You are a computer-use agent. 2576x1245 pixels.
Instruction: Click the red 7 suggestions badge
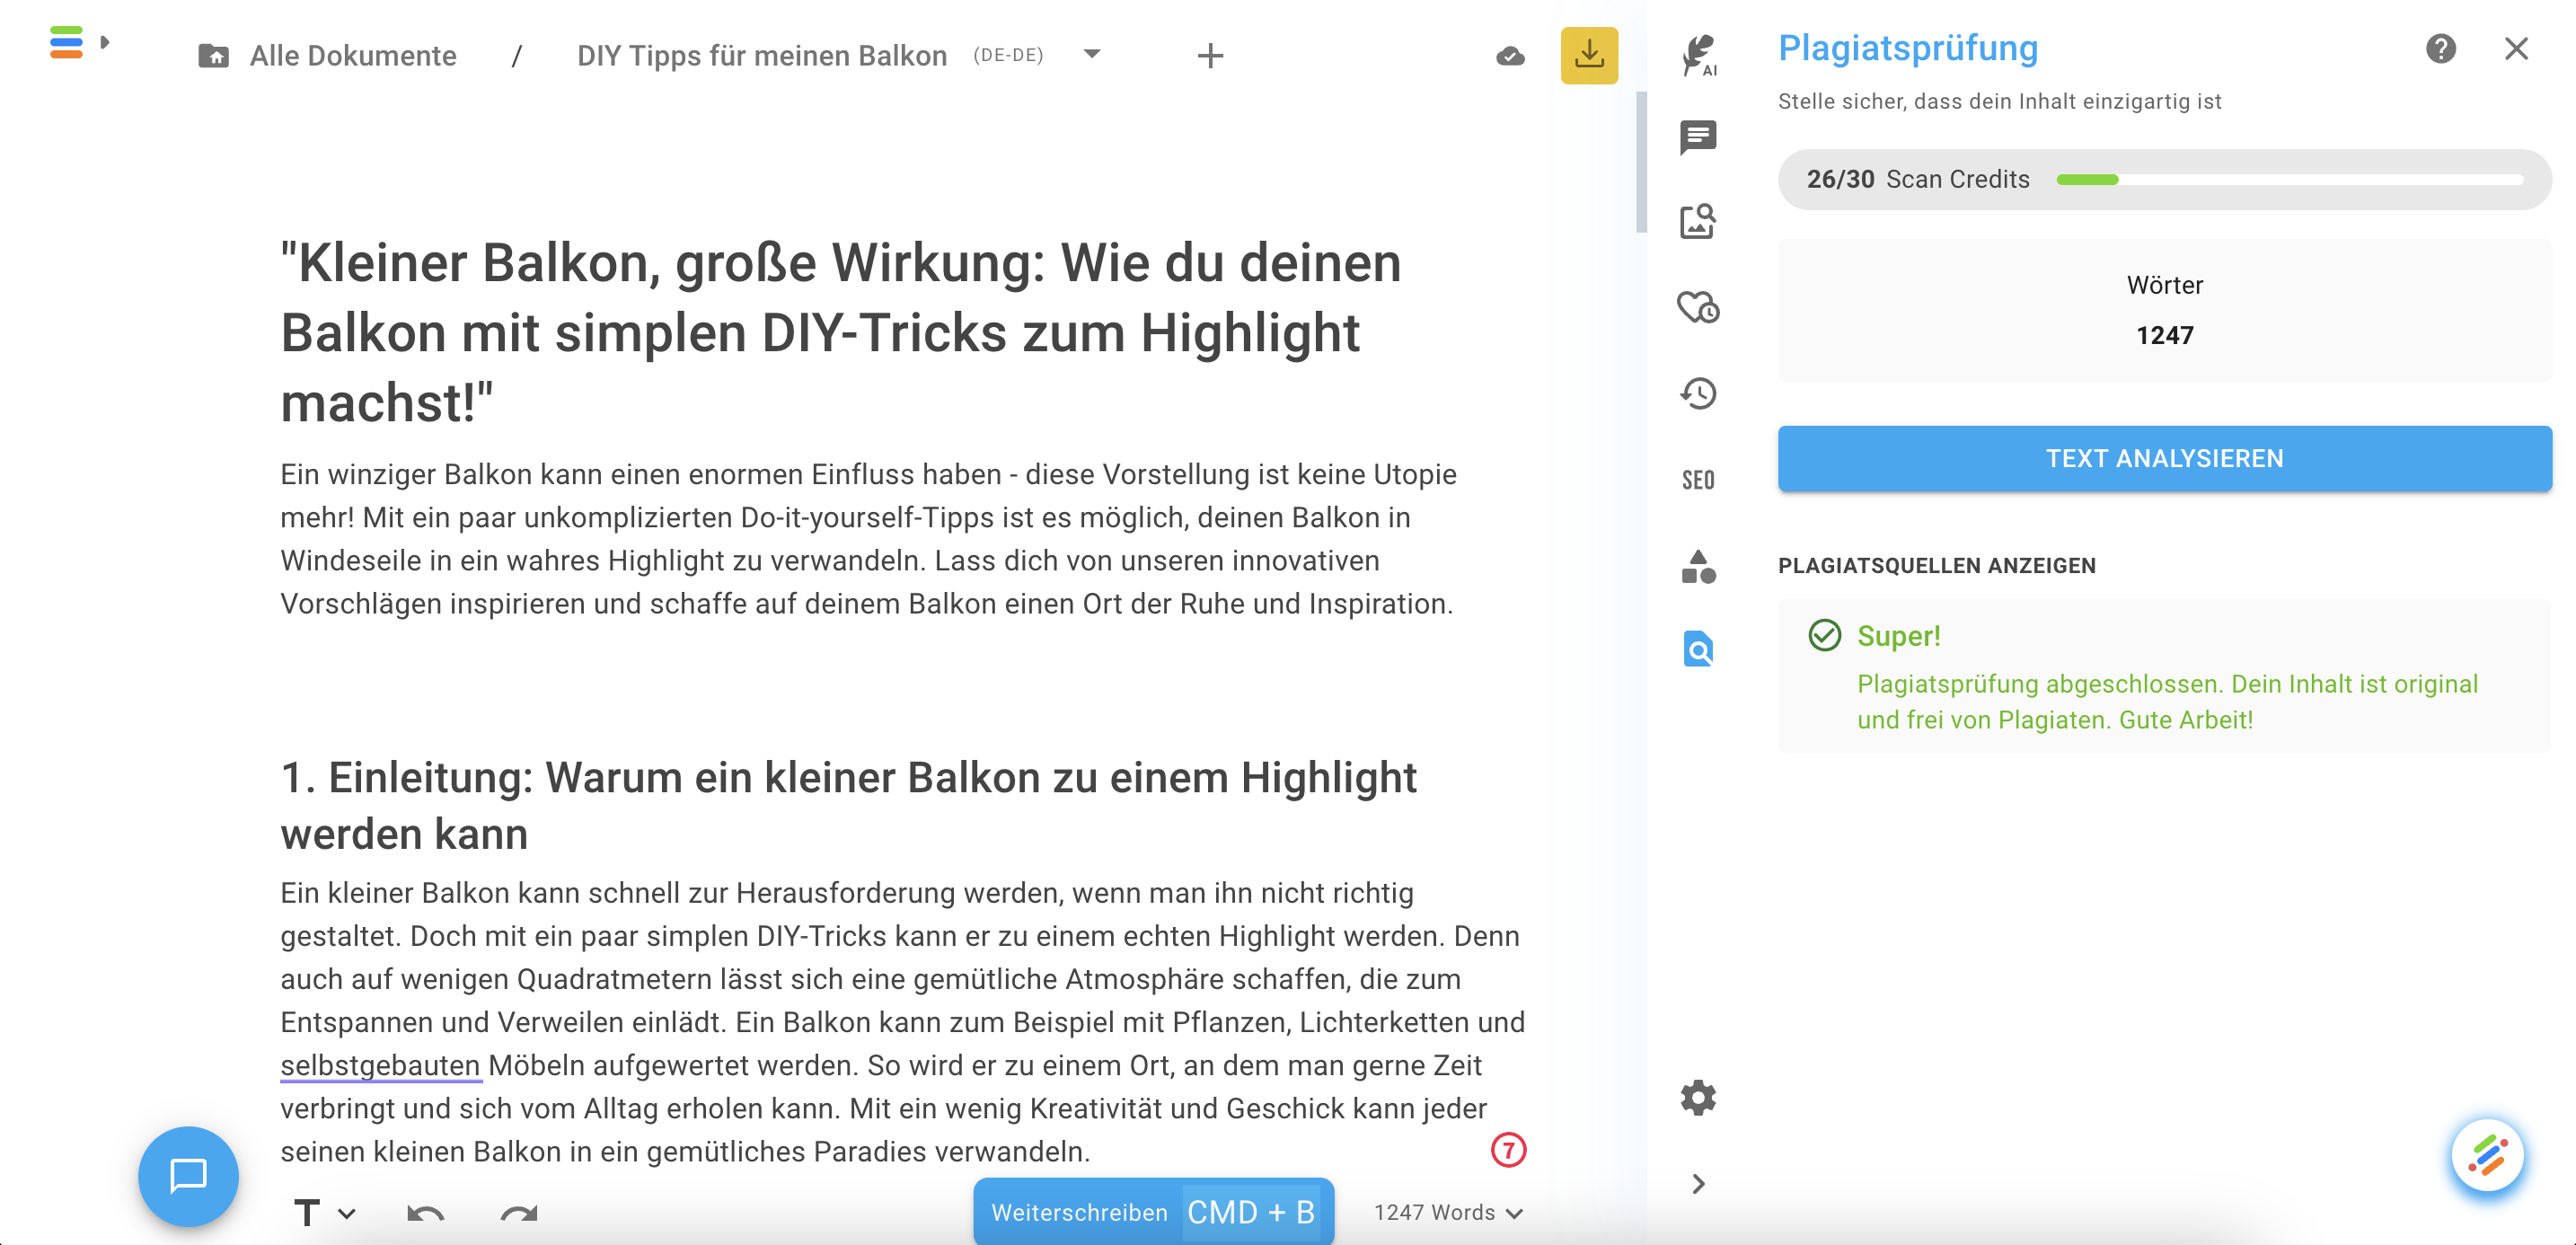[x=1508, y=1150]
